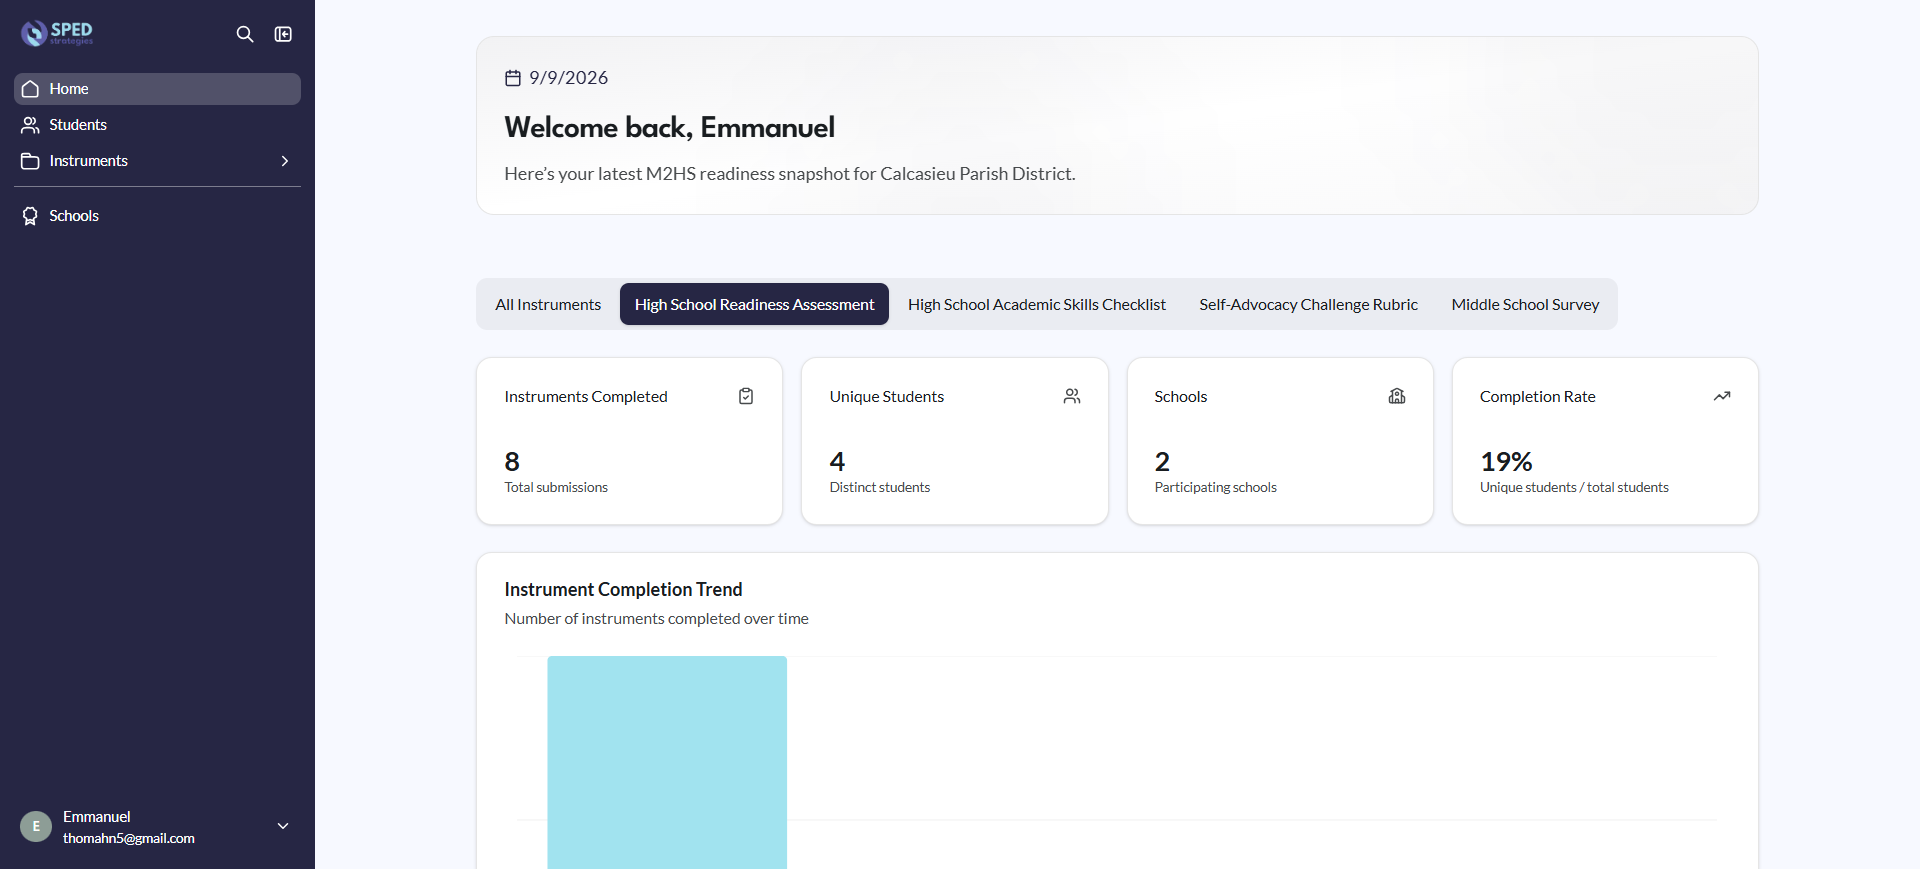Click the Instruments folder icon
1920x869 pixels.
tap(30, 161)
